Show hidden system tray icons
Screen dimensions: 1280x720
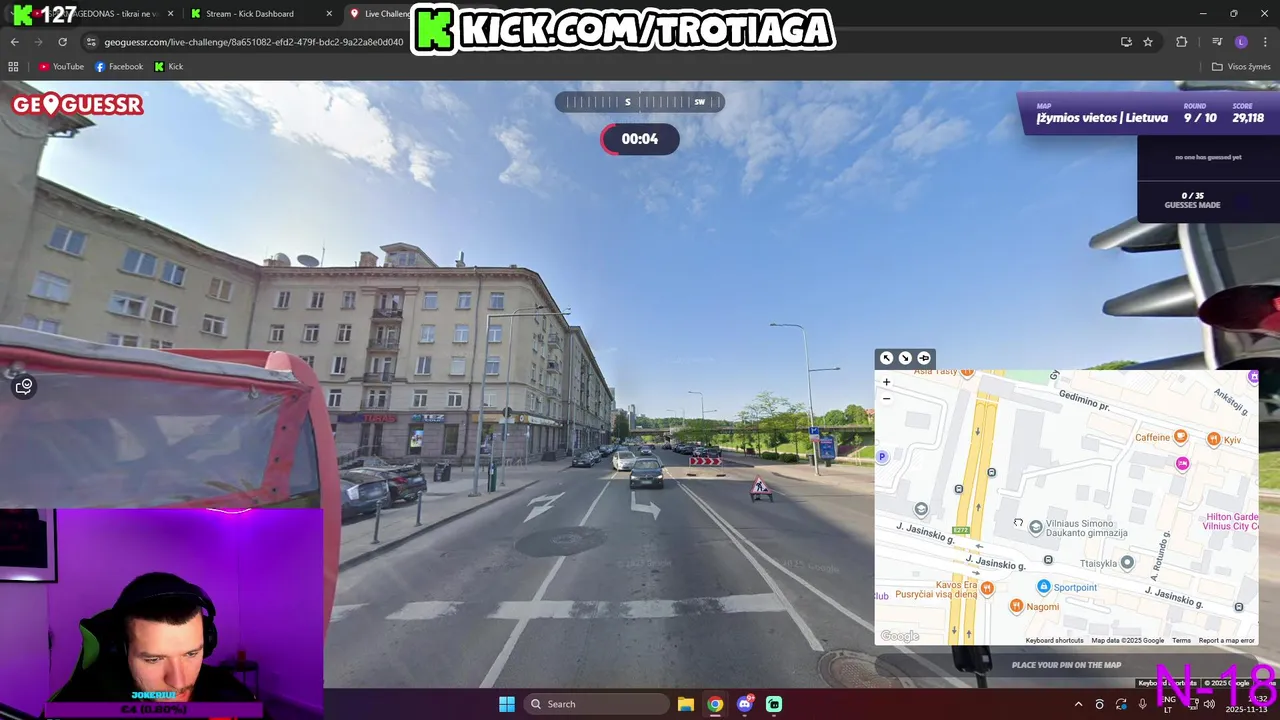[x=1078, y=704]
